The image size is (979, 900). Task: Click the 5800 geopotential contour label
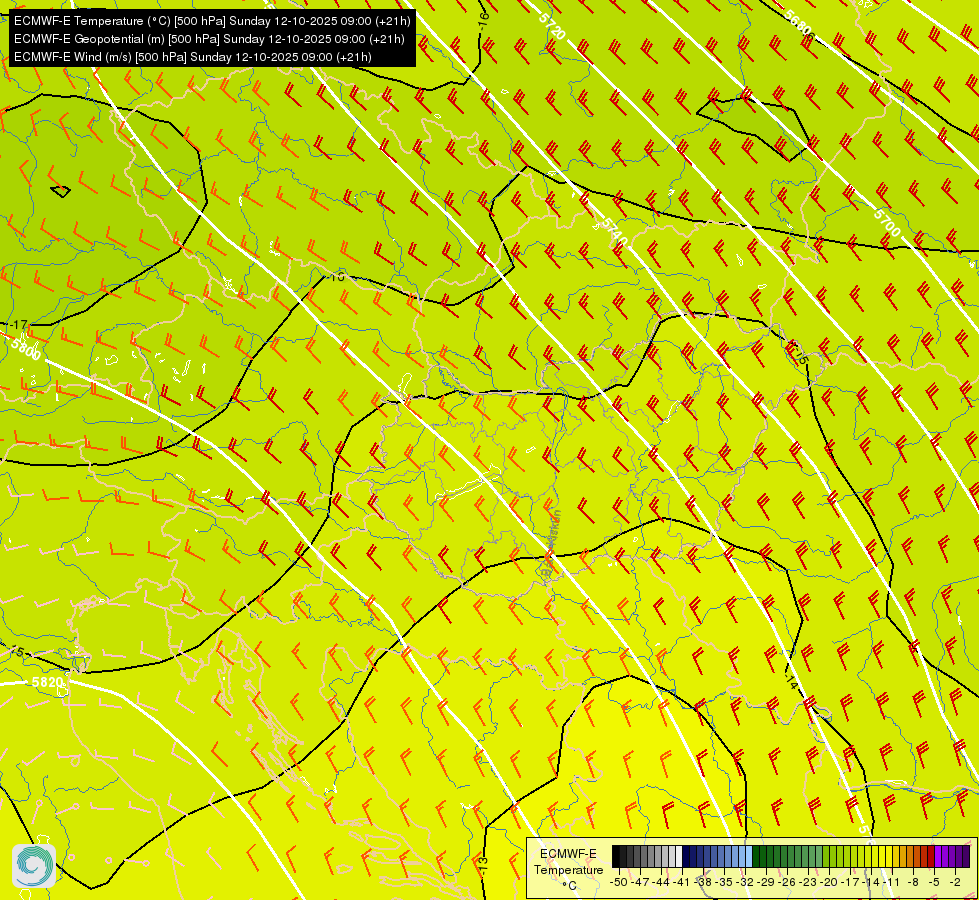click(x=26, y=350)
